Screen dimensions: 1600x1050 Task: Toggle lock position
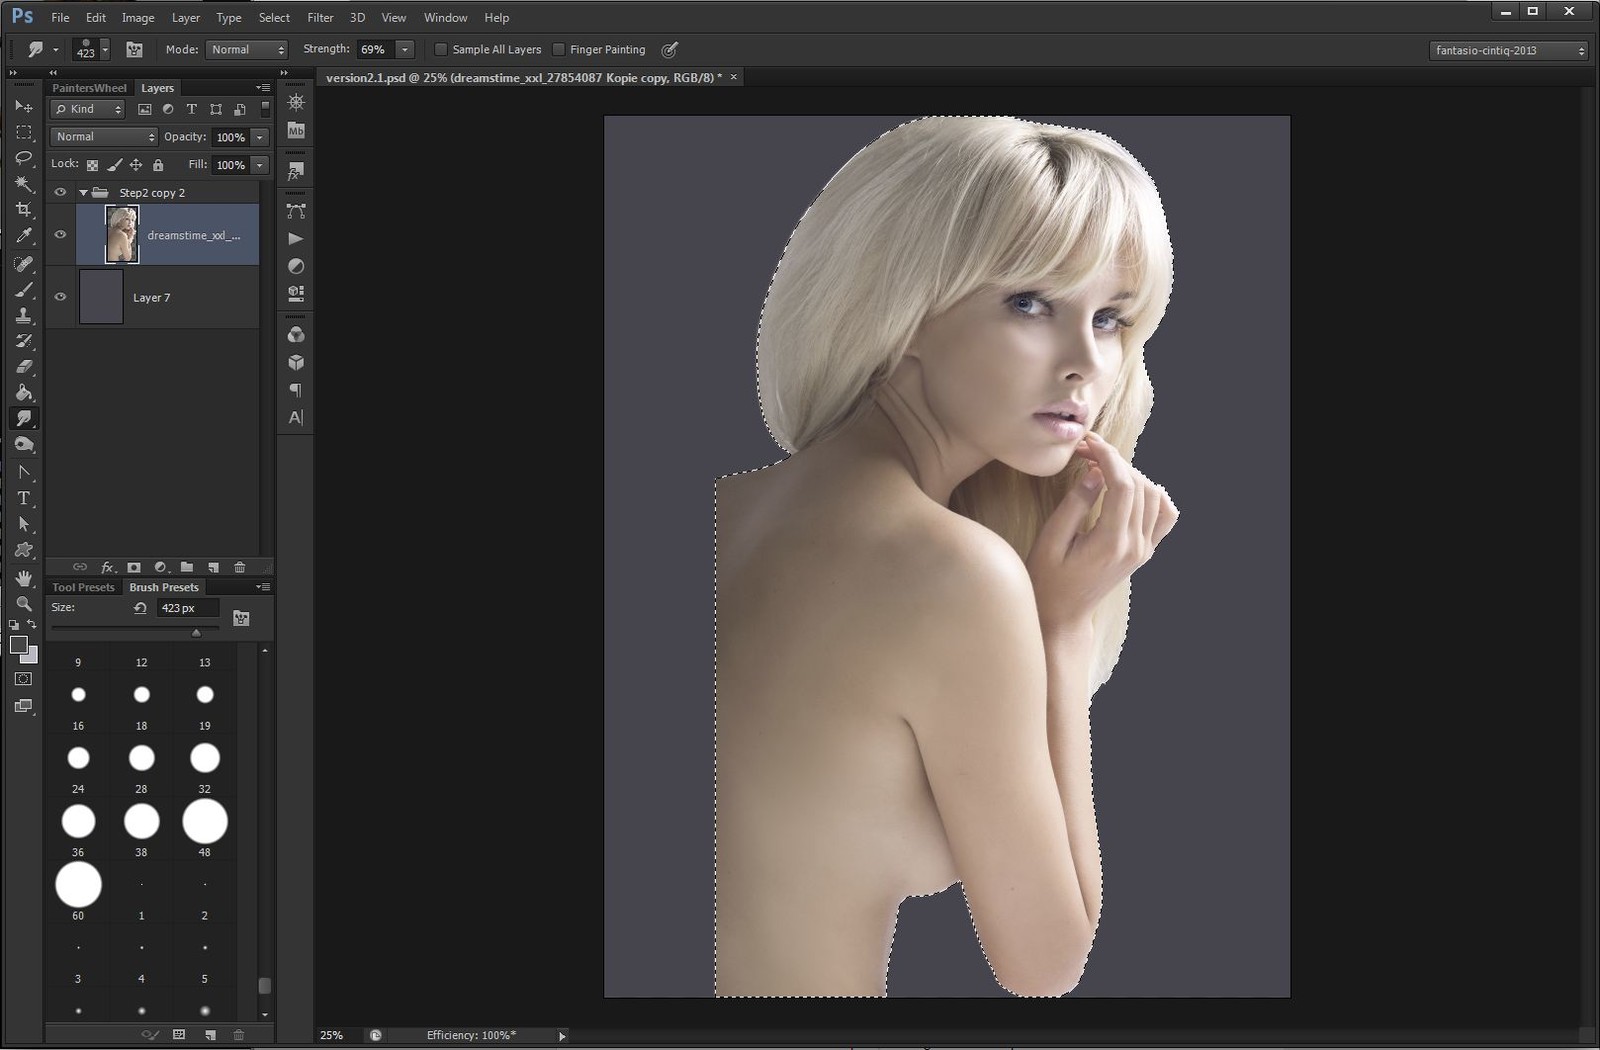[136, 165]
